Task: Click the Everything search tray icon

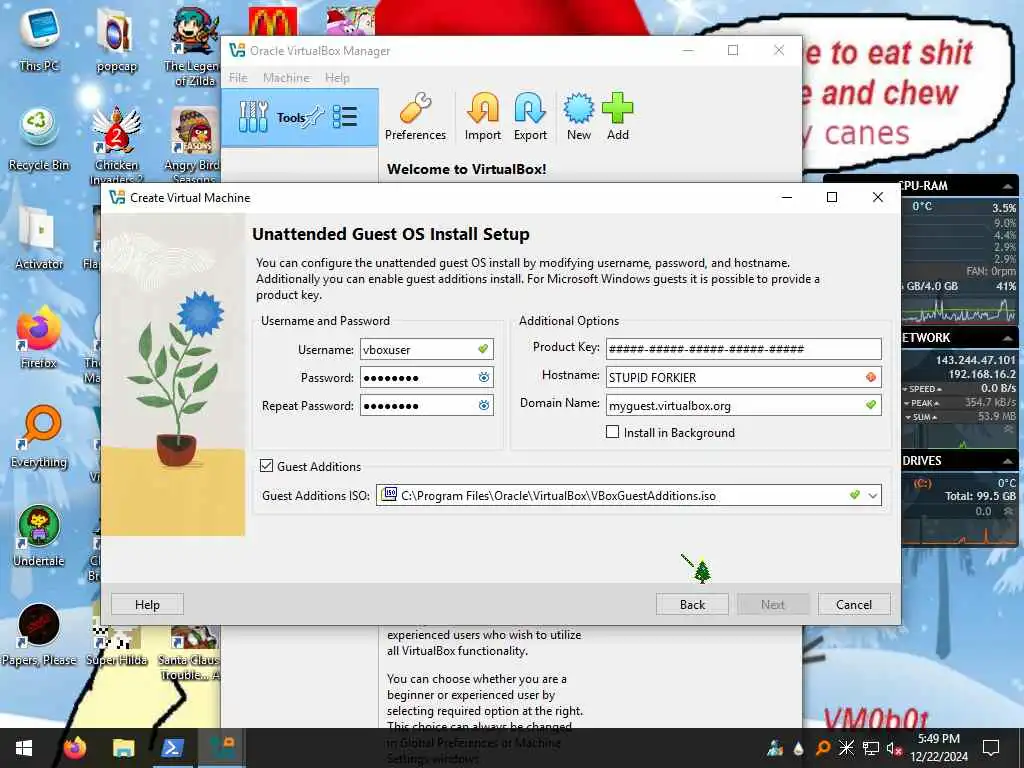Action: (x=822, y=748)
